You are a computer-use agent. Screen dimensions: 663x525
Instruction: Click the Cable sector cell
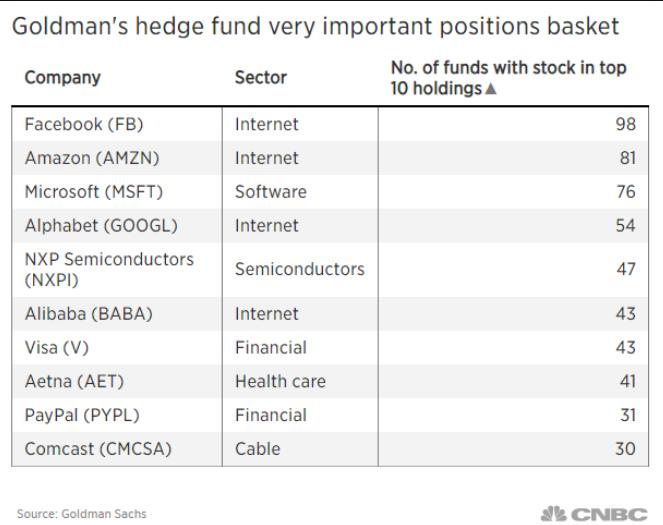pos(300,449)
